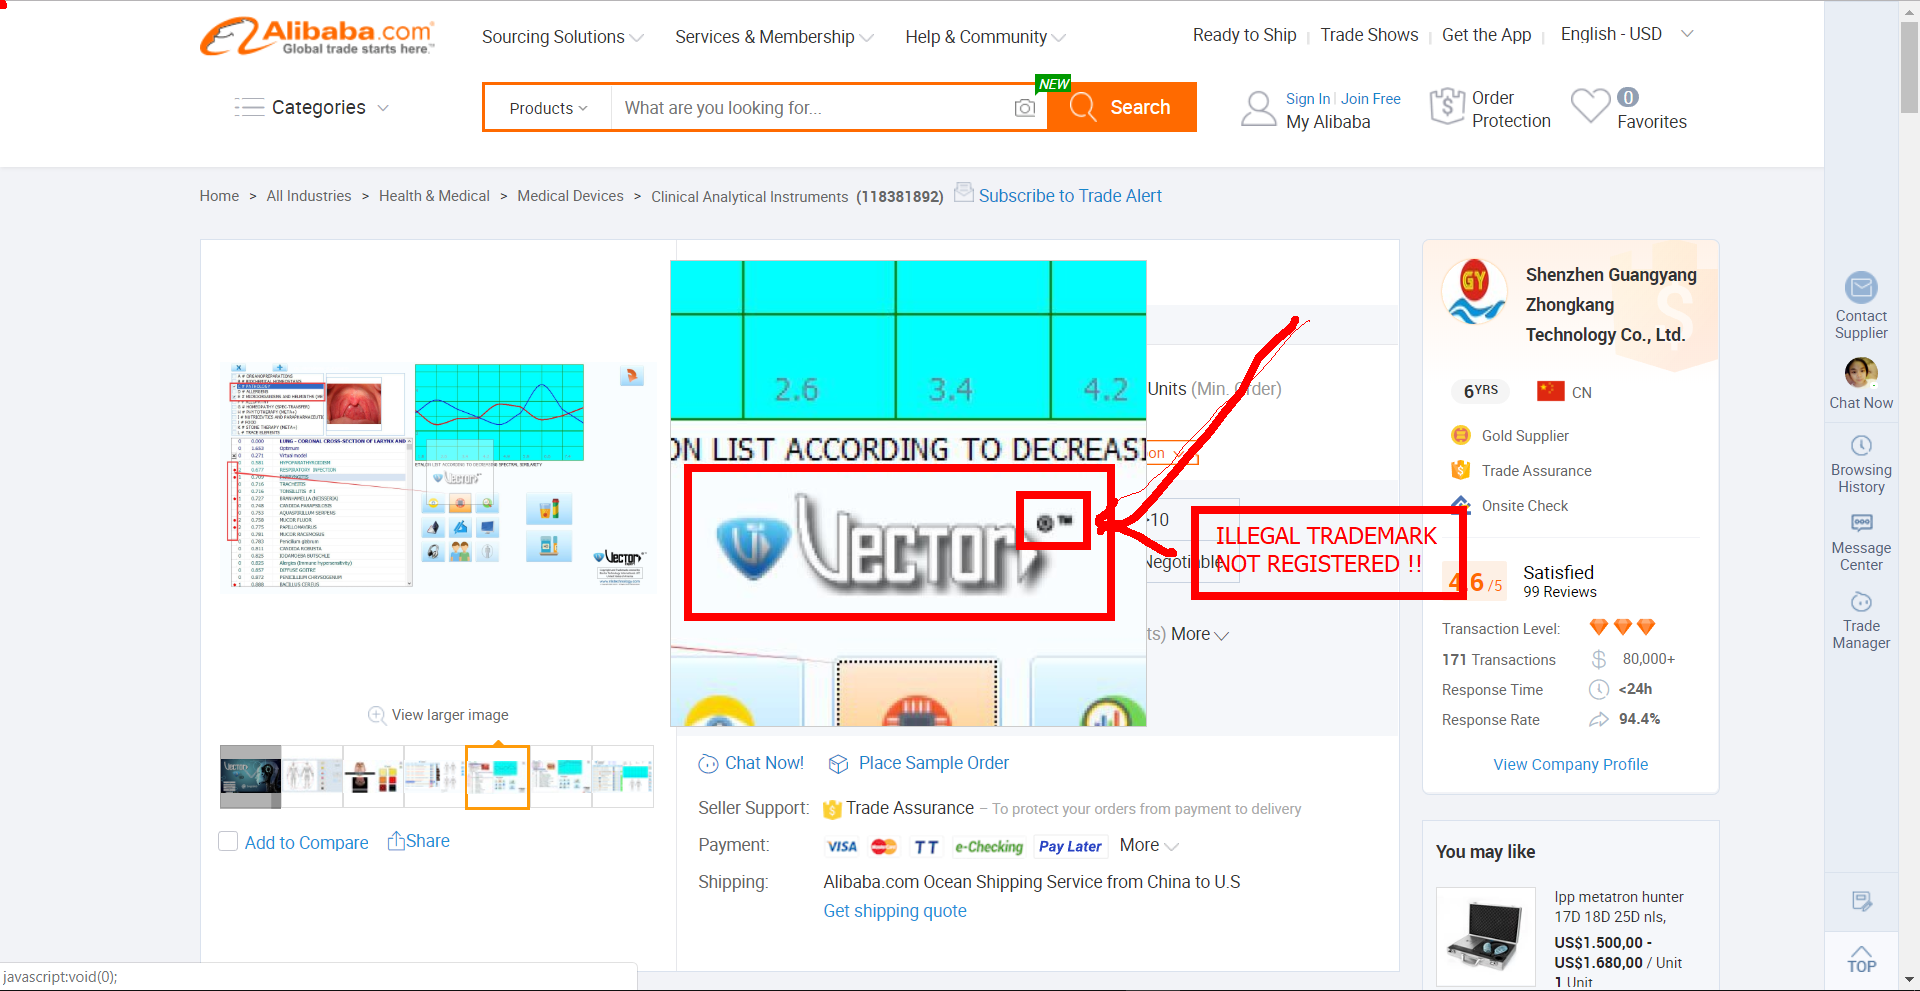Open Sourcing Solutions menu
This screenshot has width=1920, height=991.
tap(562, 37)
